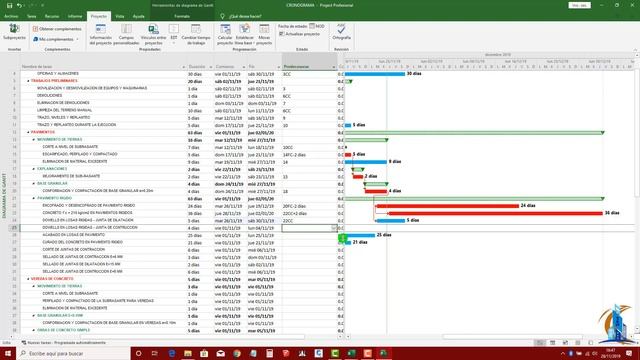Select CURADO DEL CONCRETO EN PAVIMENTO RIGIDO
The height and width of the screenshot is (360, 640).
(x=82, y=242)
